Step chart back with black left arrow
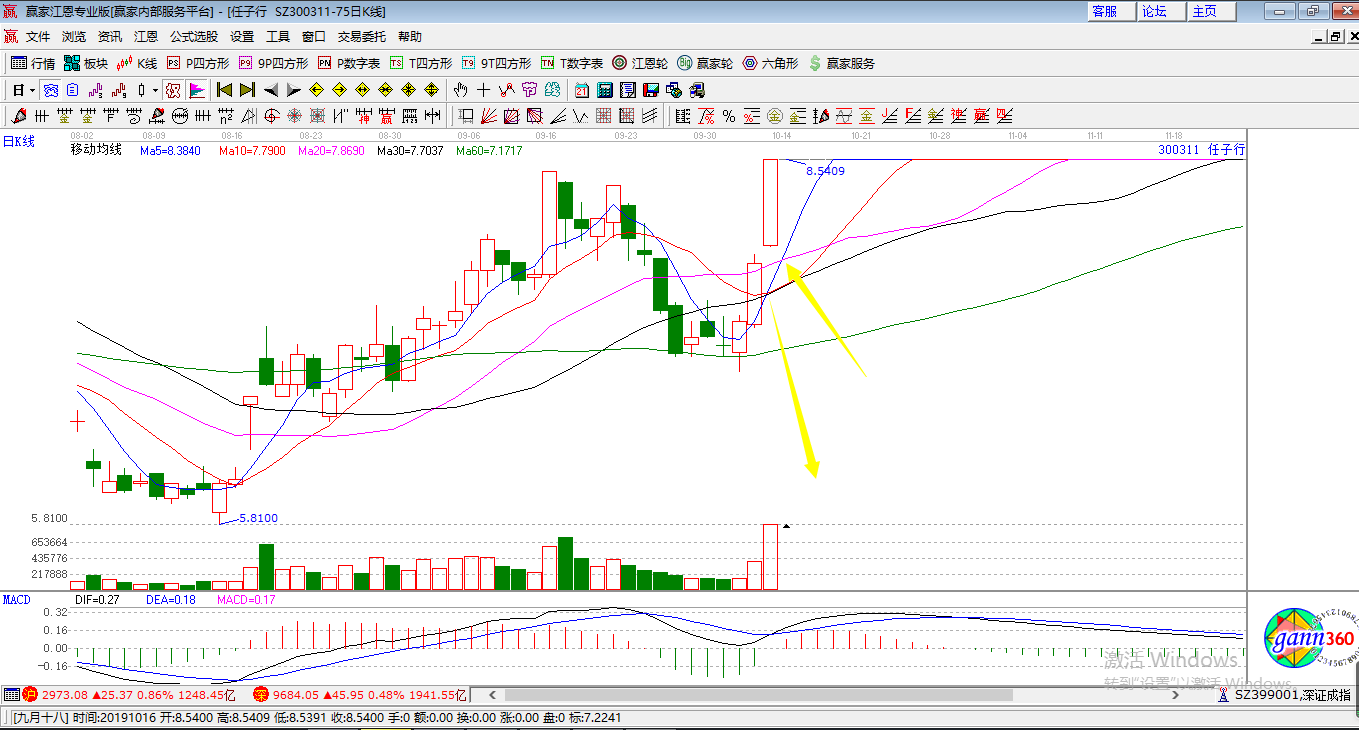The width and height of the screenshot is (1359, 730). (271, 90)
